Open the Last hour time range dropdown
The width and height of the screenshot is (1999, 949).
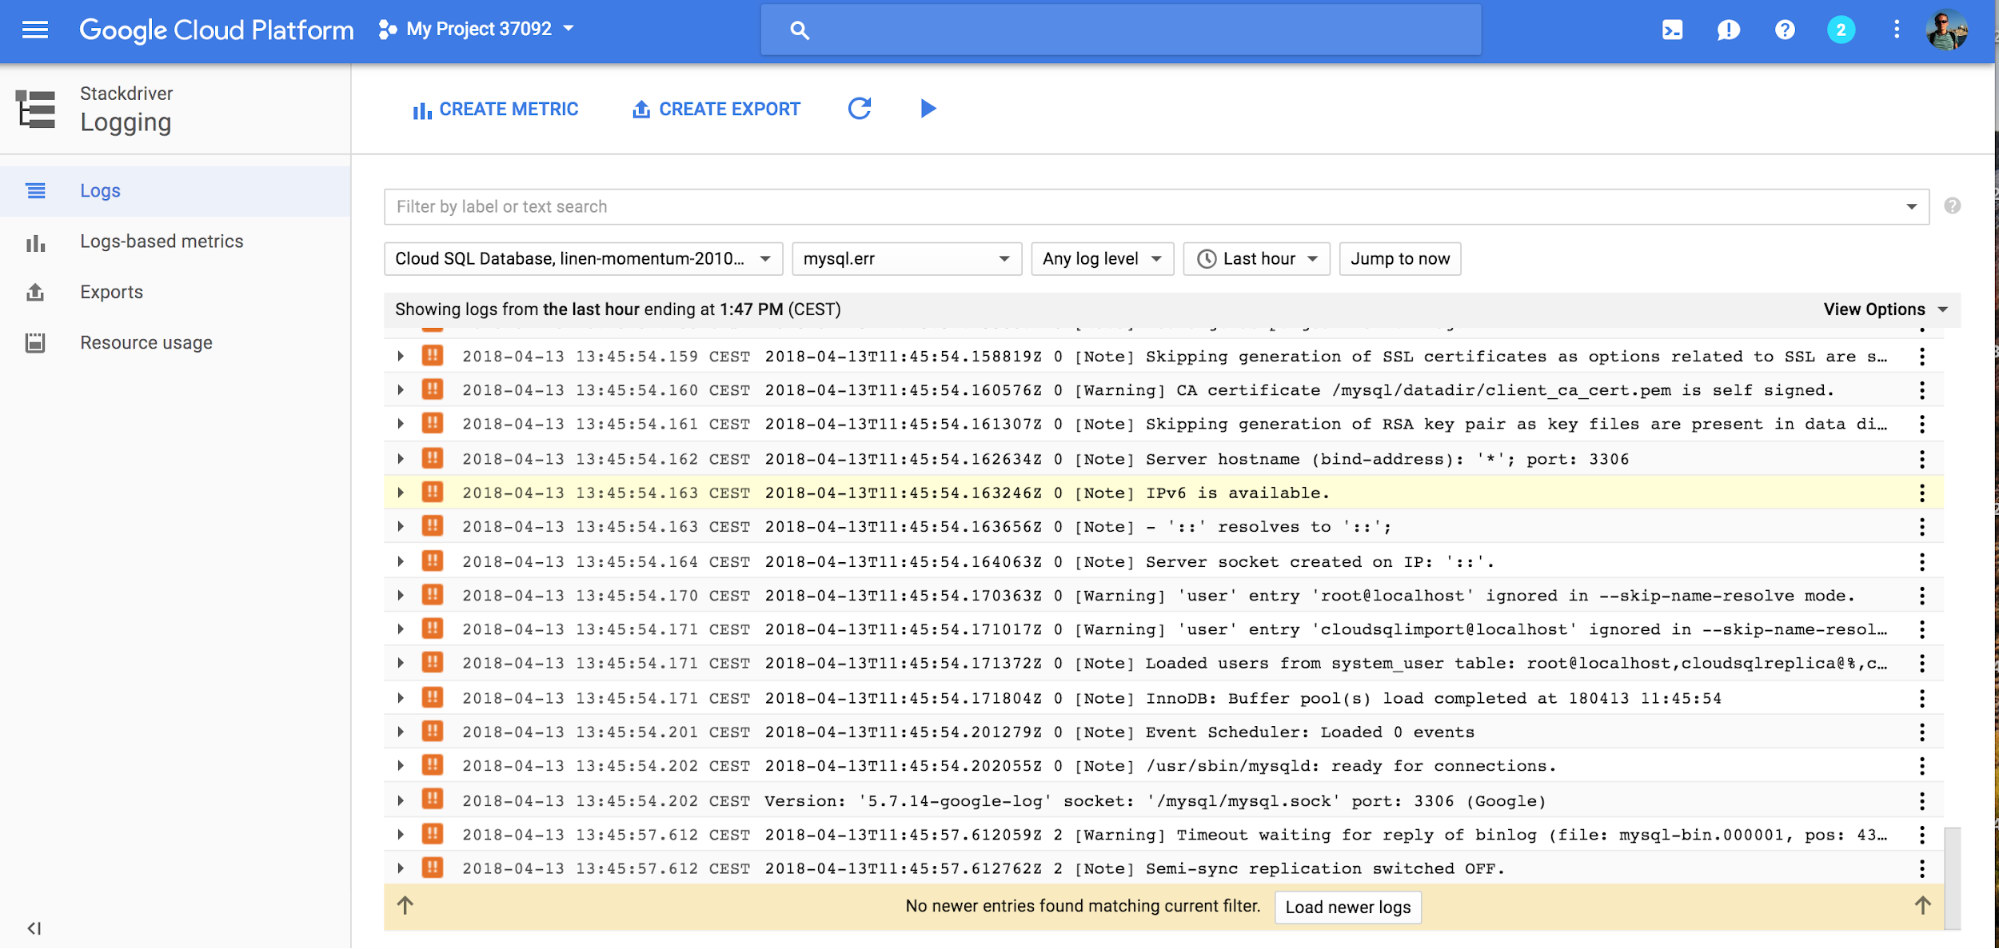(1257, 259)
